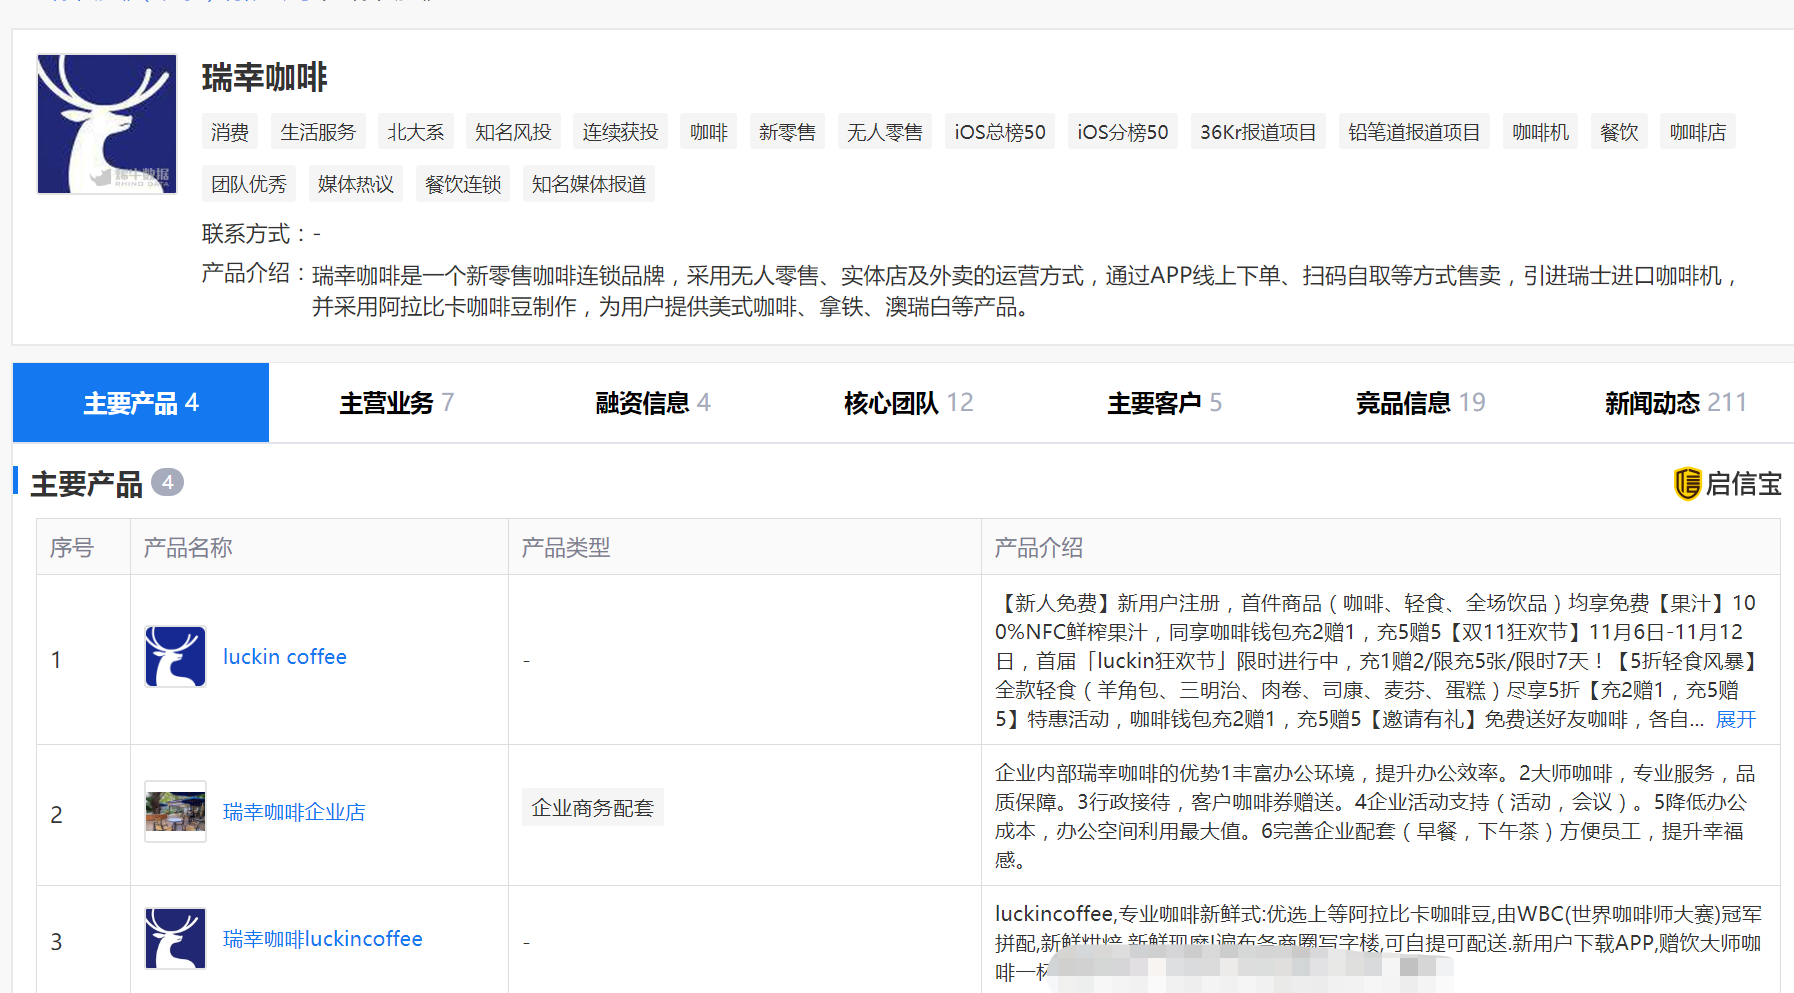Screen dimensions: 1794x993
Task: Open the 瑞幸咖啡luckincoffee link
Action: click(x=323, y=939)
